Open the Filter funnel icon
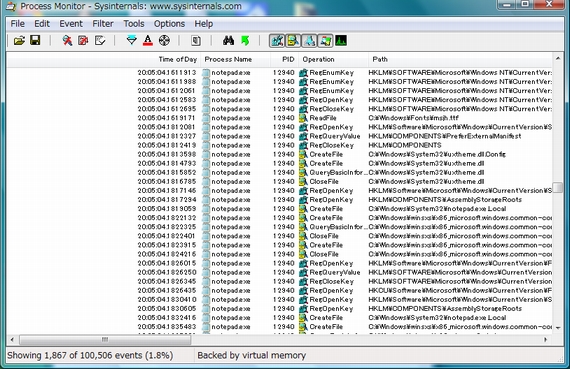Viewport: 570px width, 369px height. coord(131,40)
